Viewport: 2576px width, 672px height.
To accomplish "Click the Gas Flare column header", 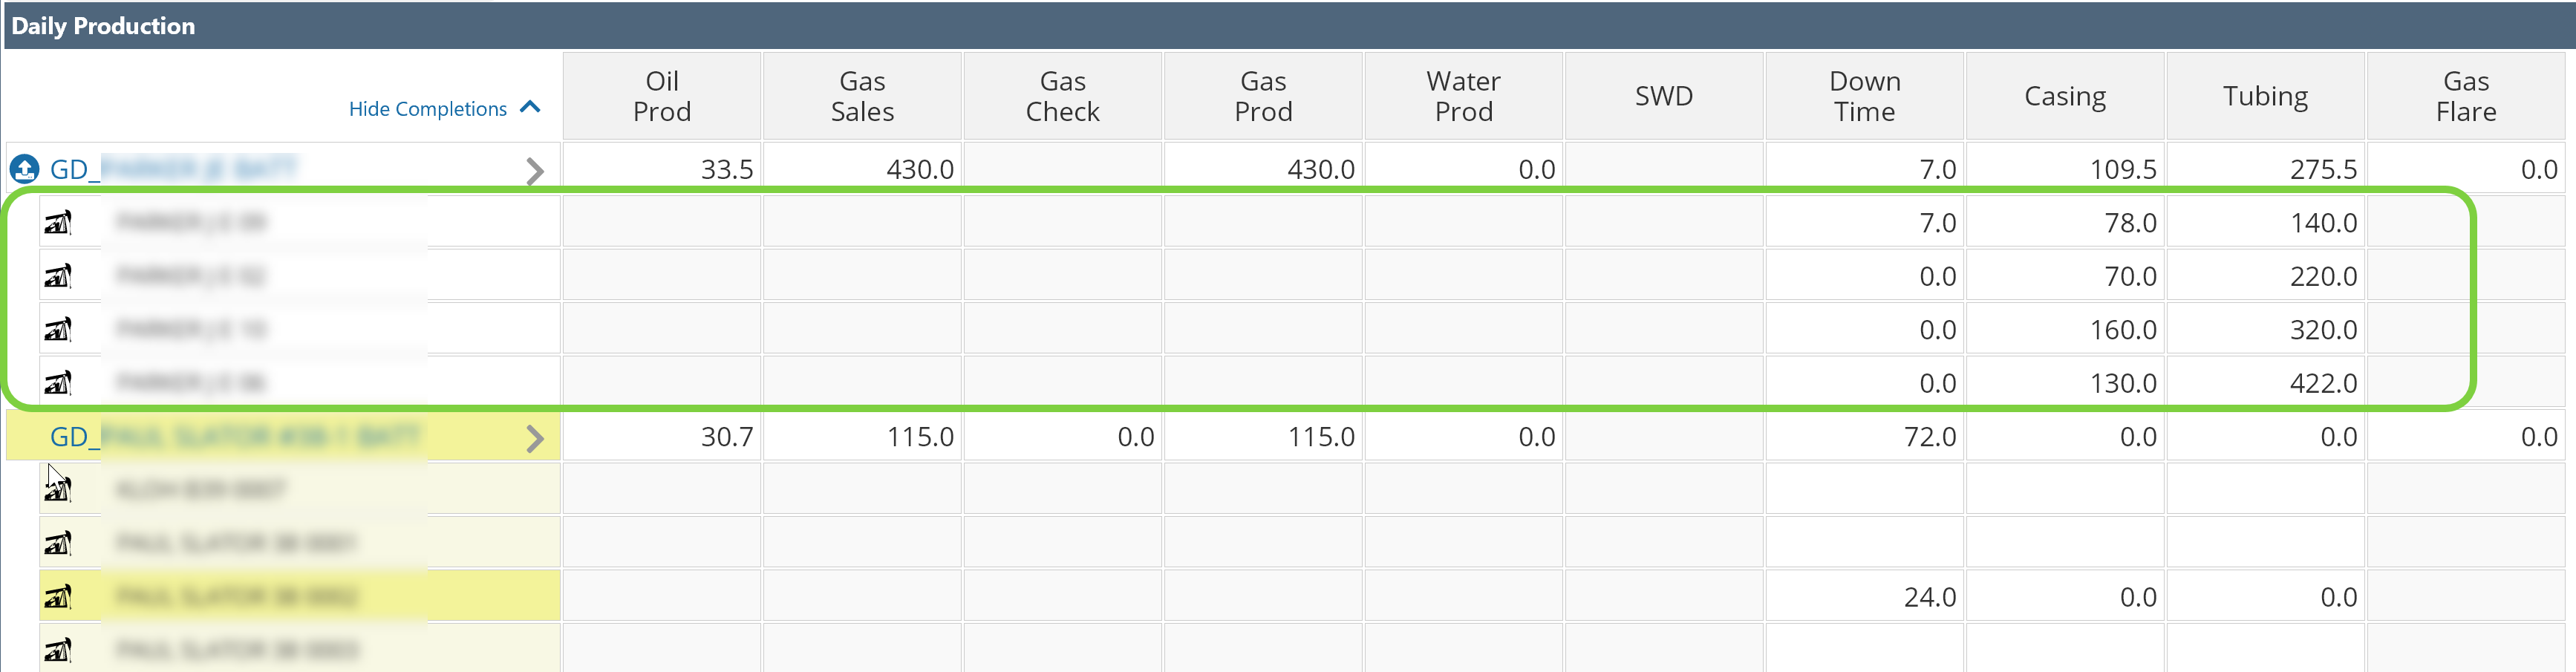I will pos(2465,96).
